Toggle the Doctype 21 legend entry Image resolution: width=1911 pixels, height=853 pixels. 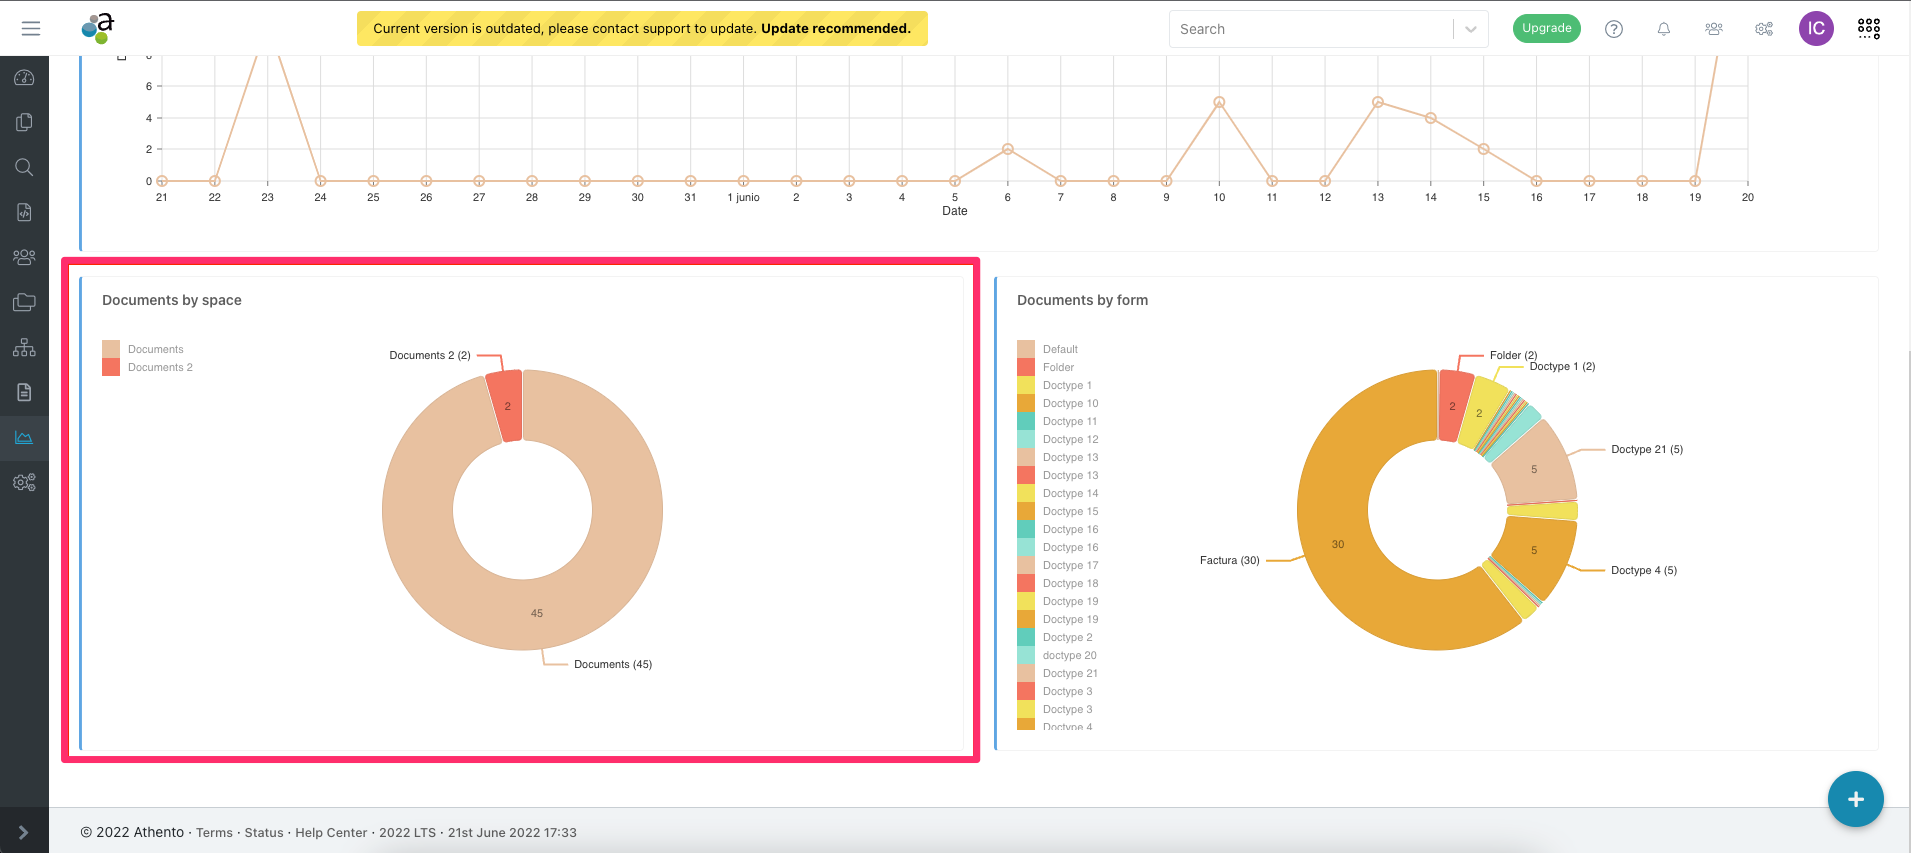[x=1069, y=673]
